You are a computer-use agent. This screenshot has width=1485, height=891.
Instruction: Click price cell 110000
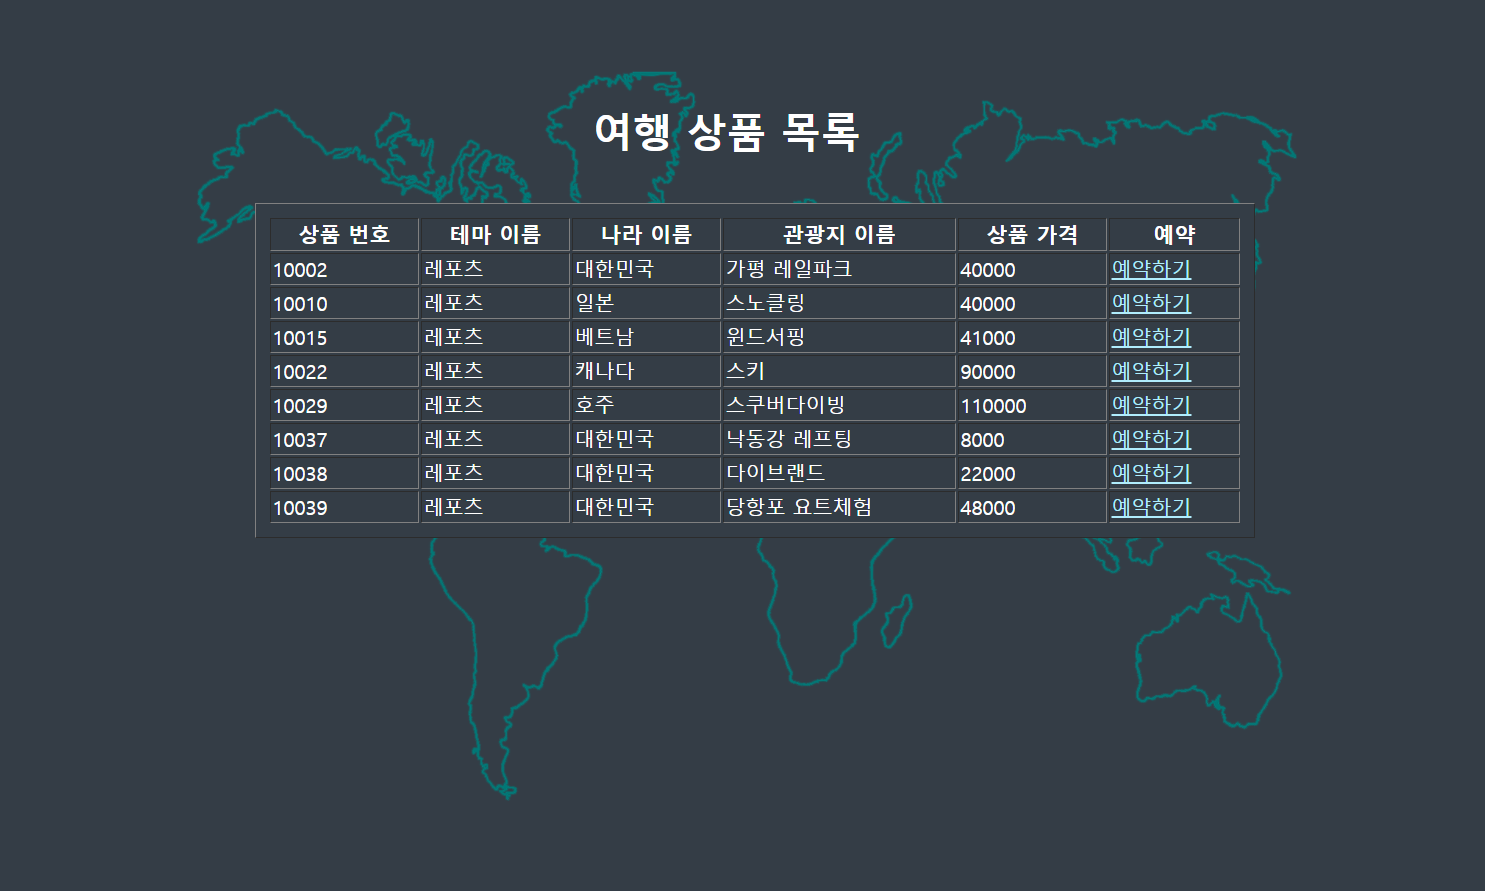coord(1032,405)
